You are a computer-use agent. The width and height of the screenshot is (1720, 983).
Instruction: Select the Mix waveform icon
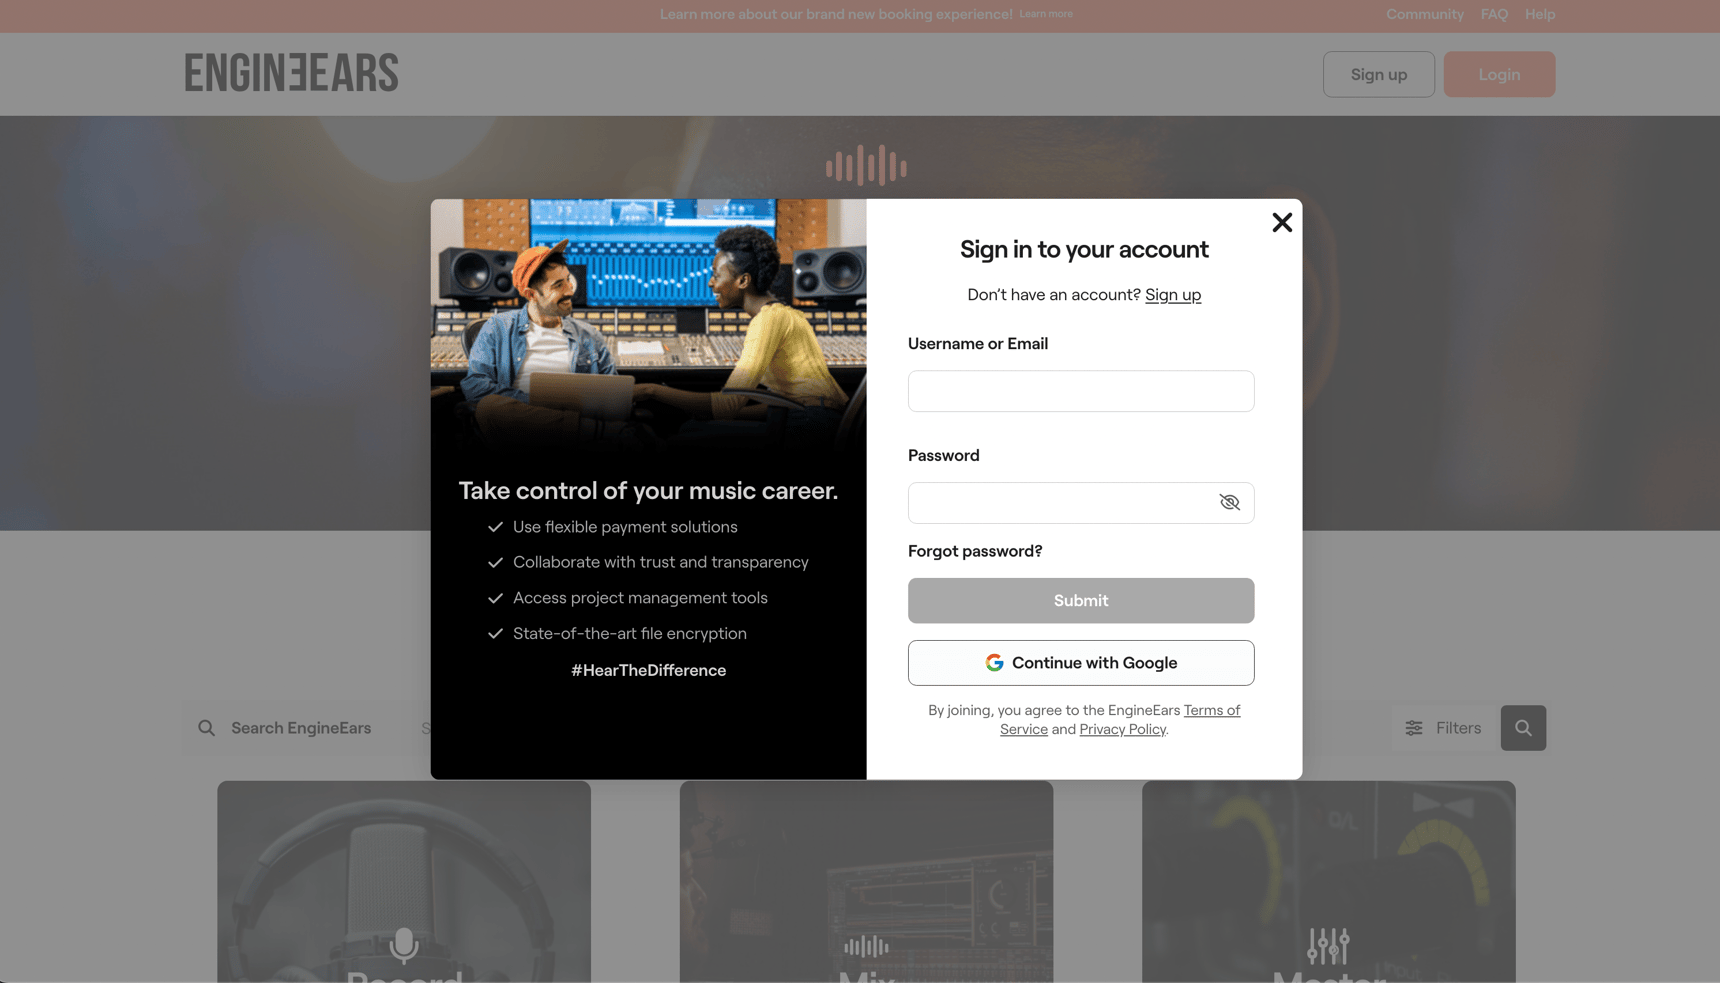click(x=866, y=945)
